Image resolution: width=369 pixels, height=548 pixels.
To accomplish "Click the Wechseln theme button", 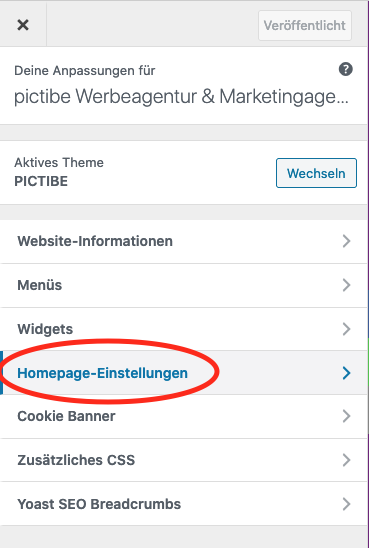I will click(316, 173).
